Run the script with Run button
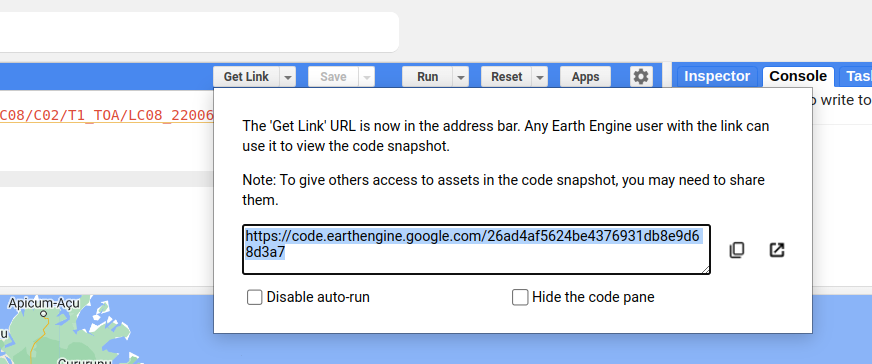This screenshot has width=872, height=364. click(427, 77)
